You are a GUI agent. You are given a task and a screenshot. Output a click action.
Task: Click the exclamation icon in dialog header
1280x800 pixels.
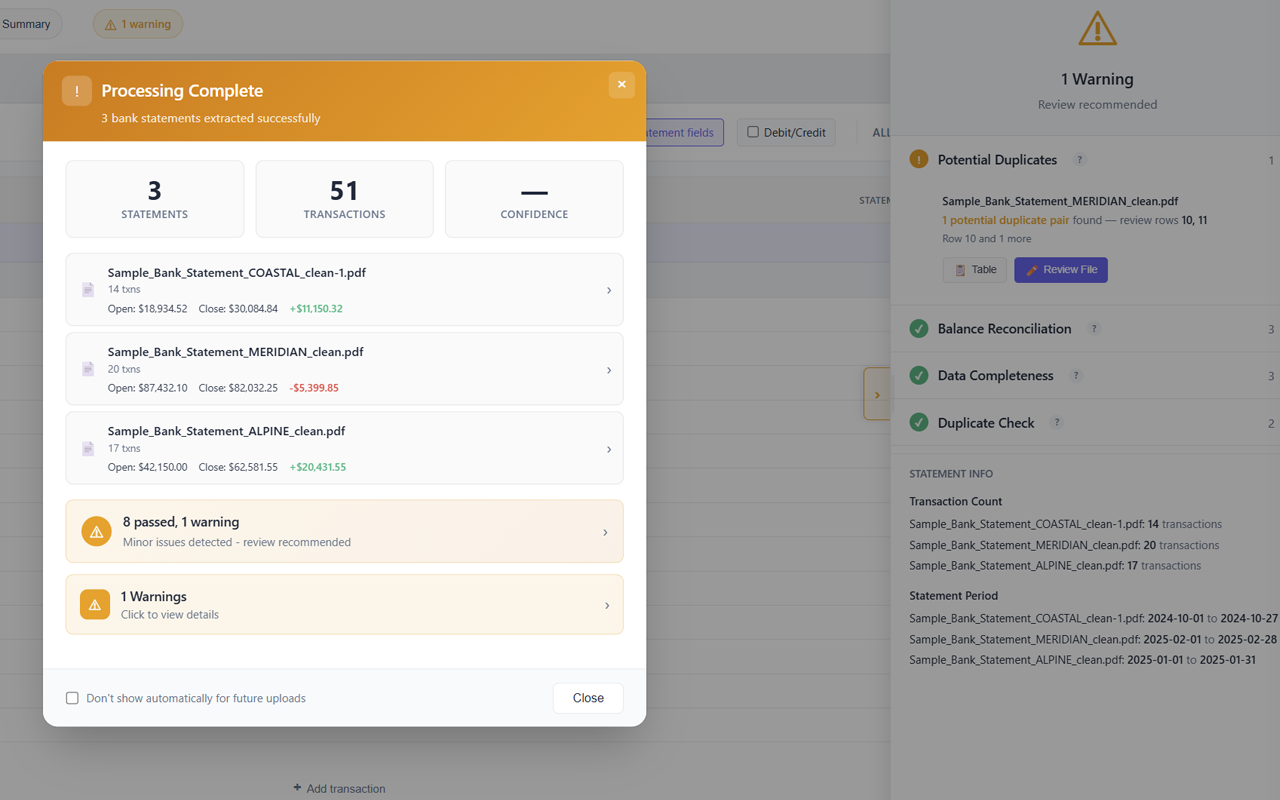pos(77,91)
